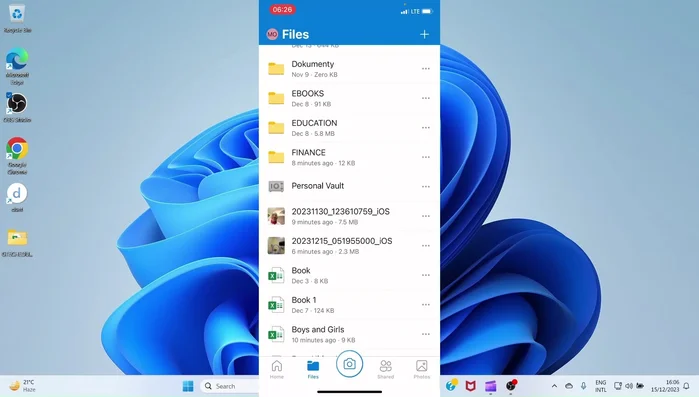Open the EBOOKS folder icon

coord(276,98)
